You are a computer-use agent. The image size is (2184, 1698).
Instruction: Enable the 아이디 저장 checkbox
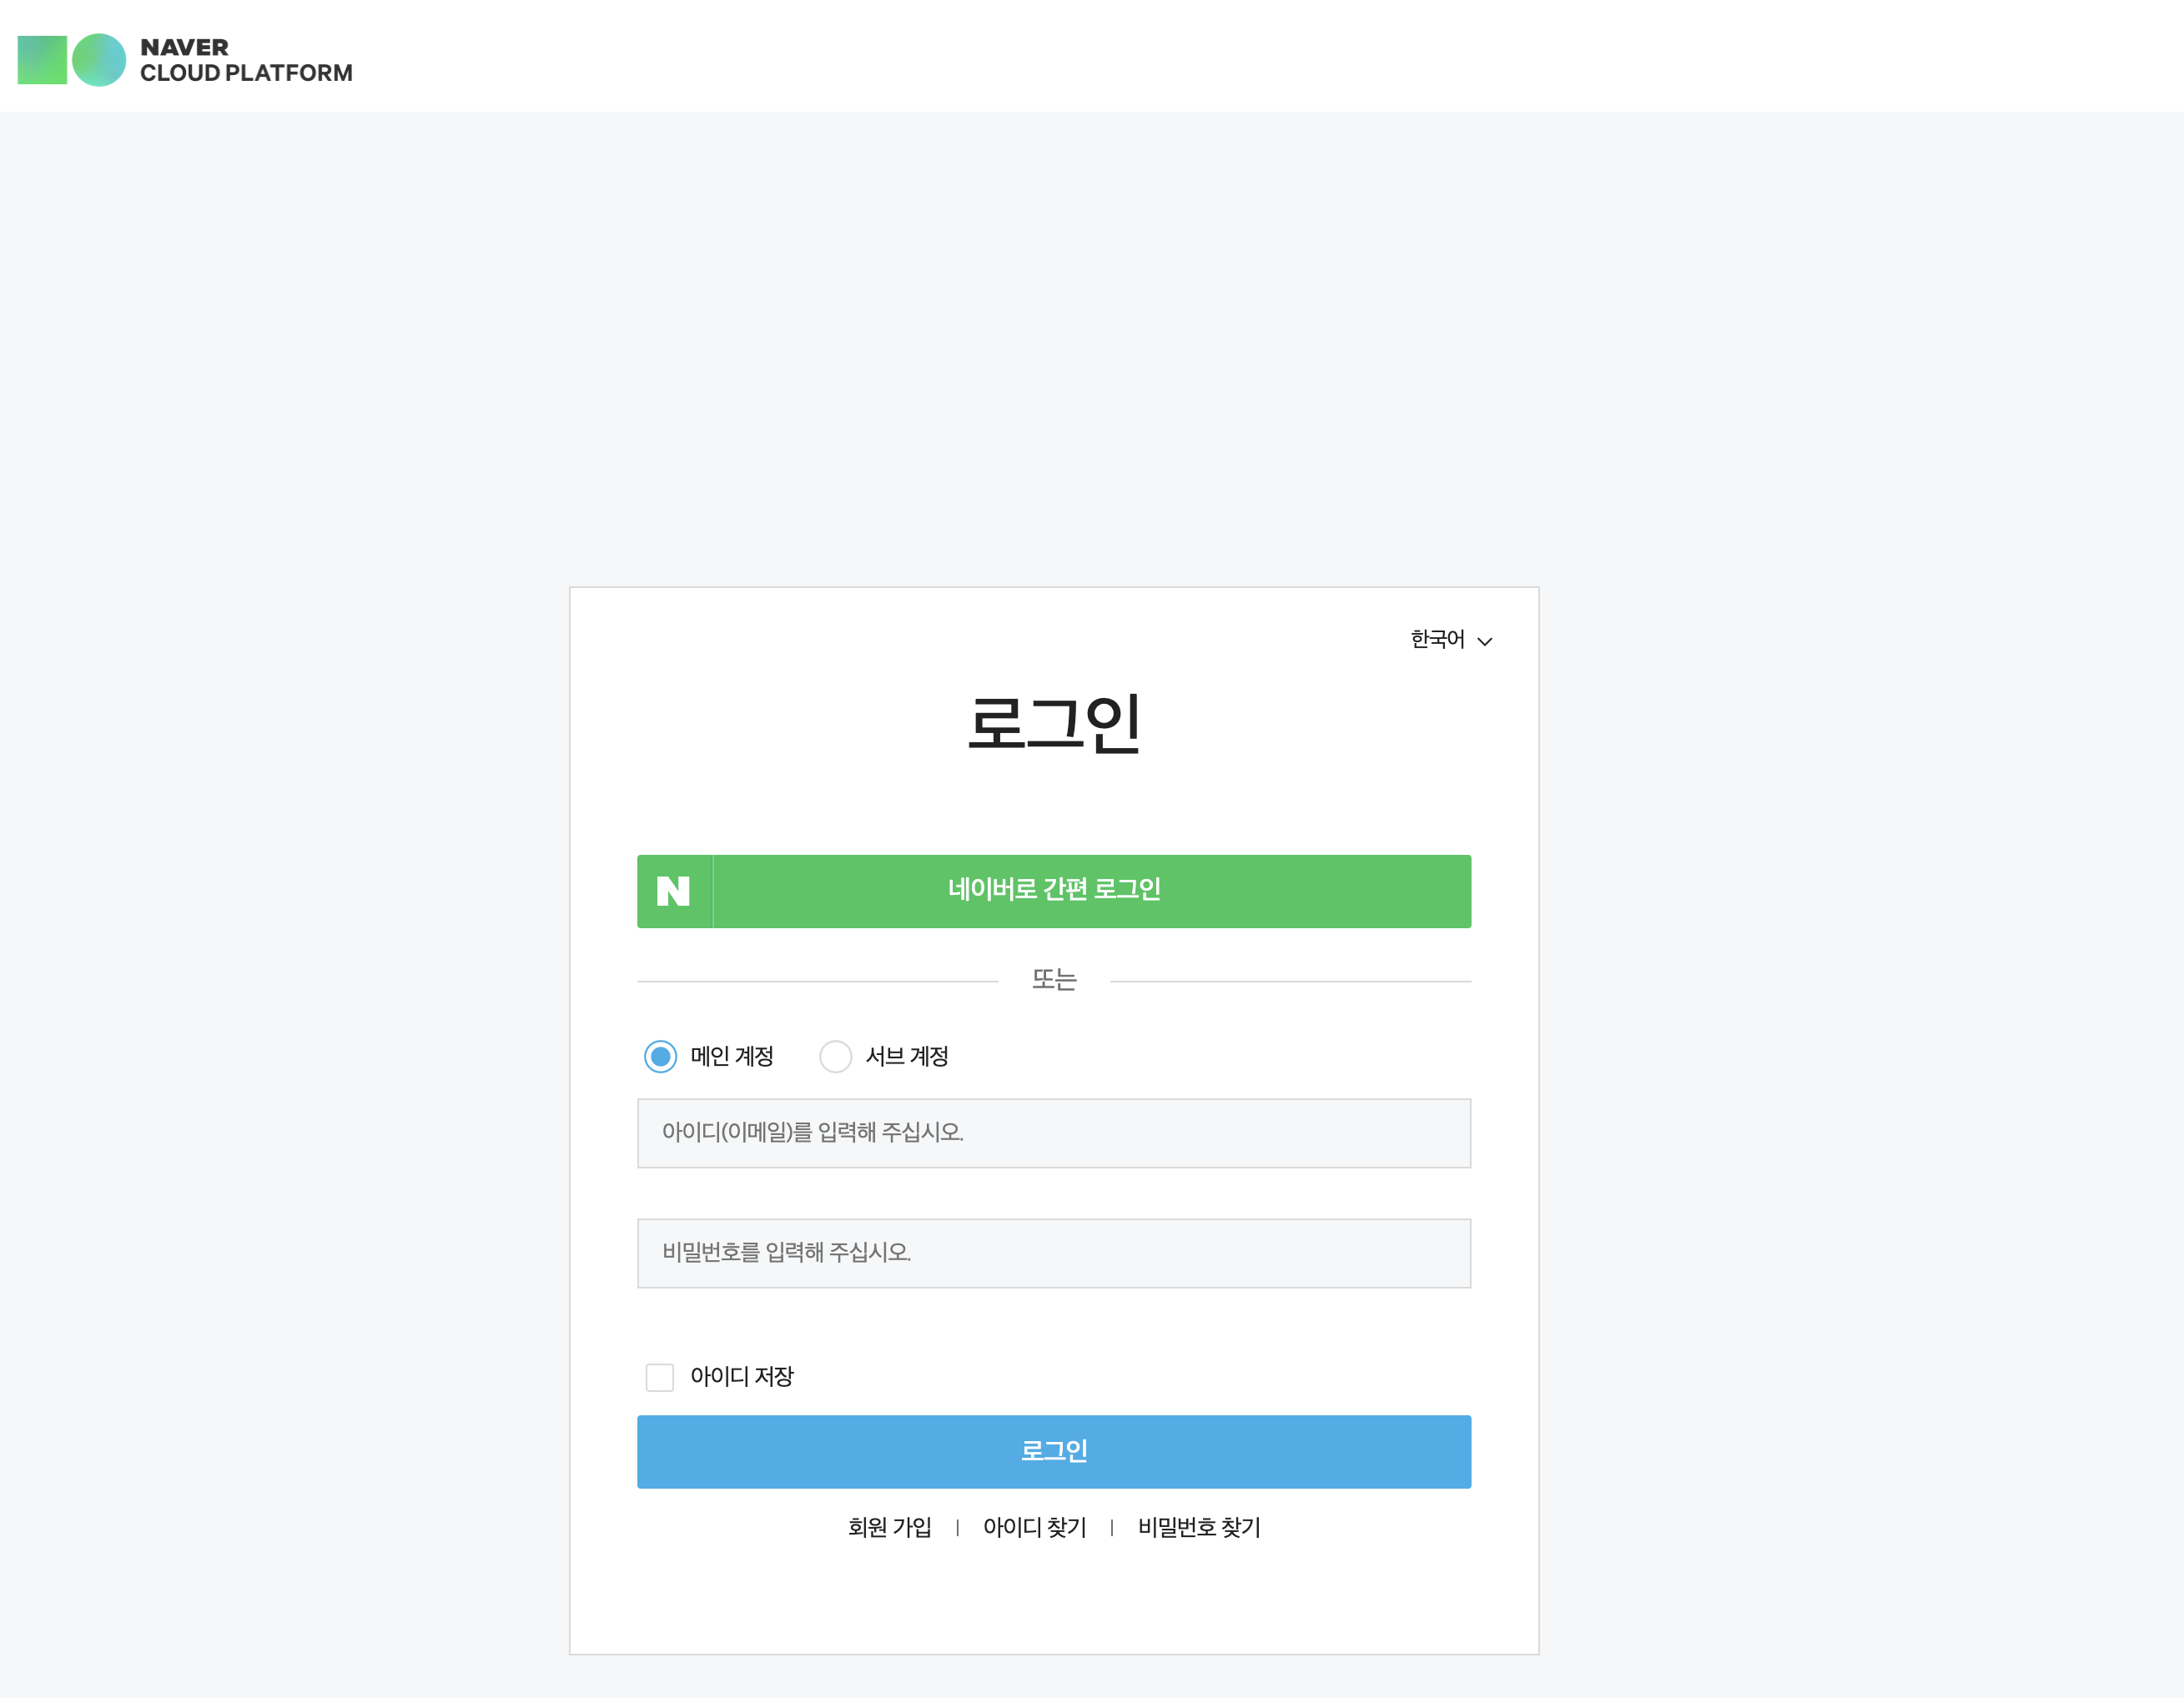coord(660,1377)
